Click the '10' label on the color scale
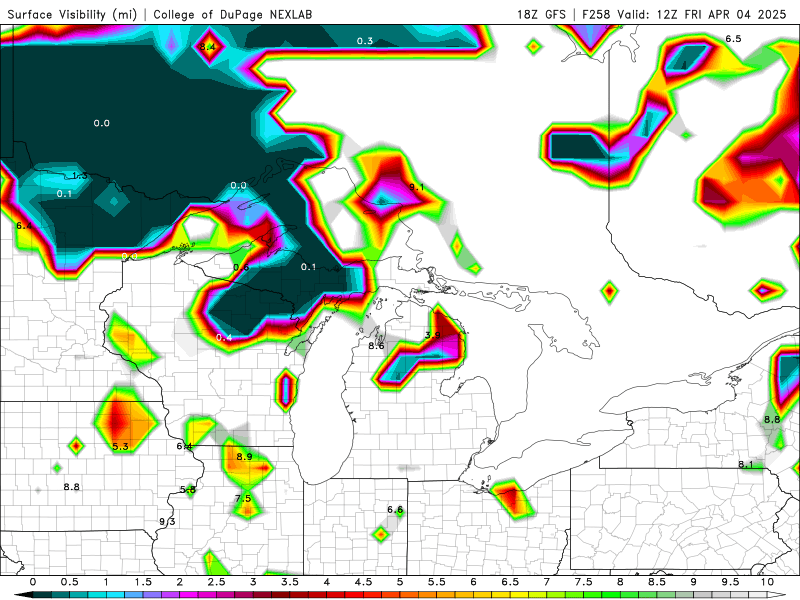Screen dimensions: 800x600 coord(767,582)
